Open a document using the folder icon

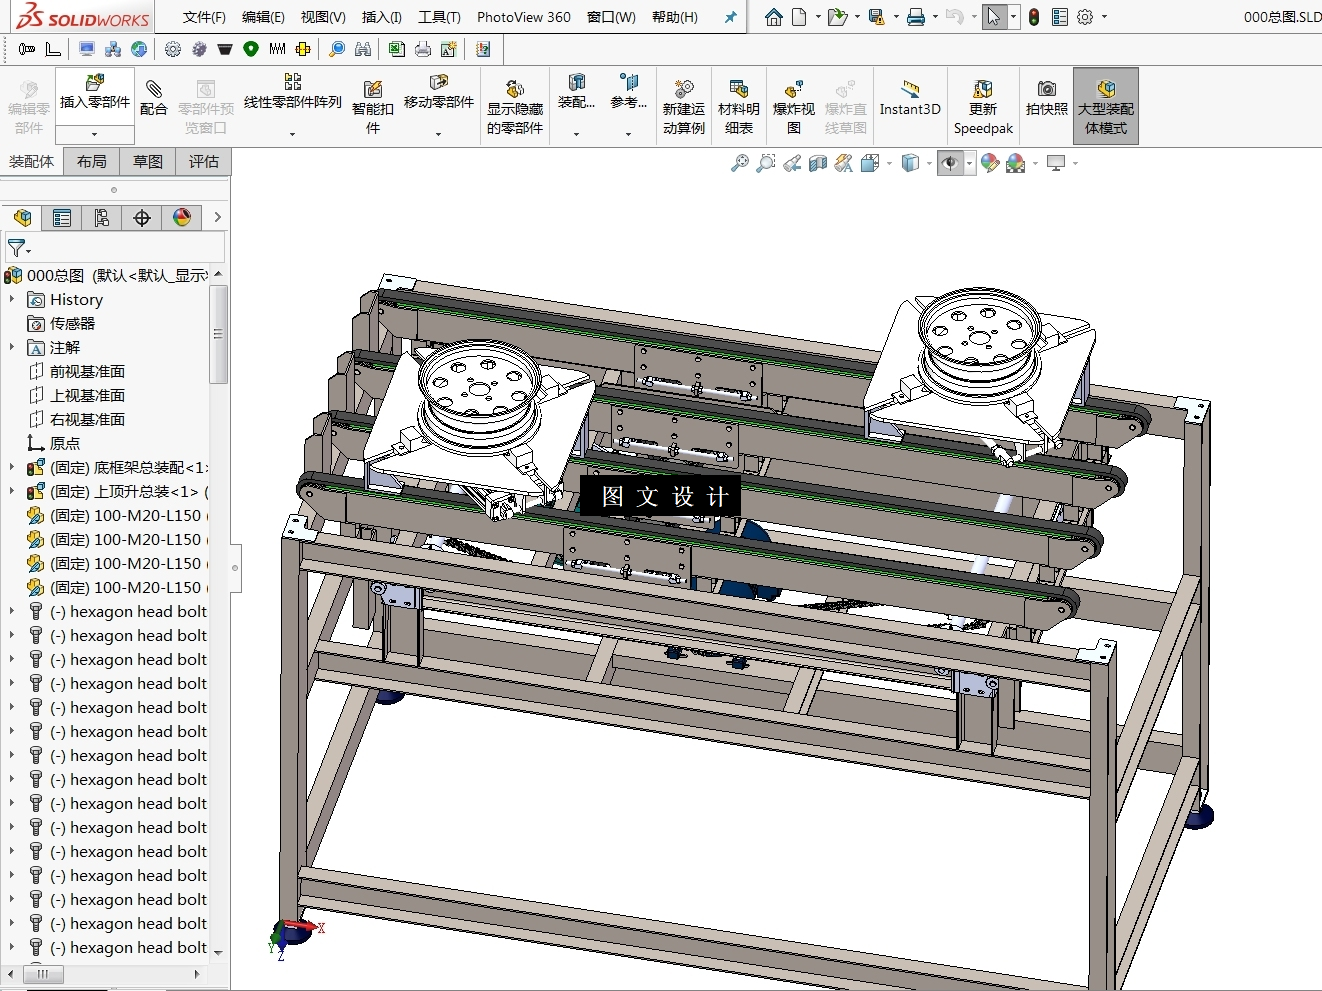[837, 17]
